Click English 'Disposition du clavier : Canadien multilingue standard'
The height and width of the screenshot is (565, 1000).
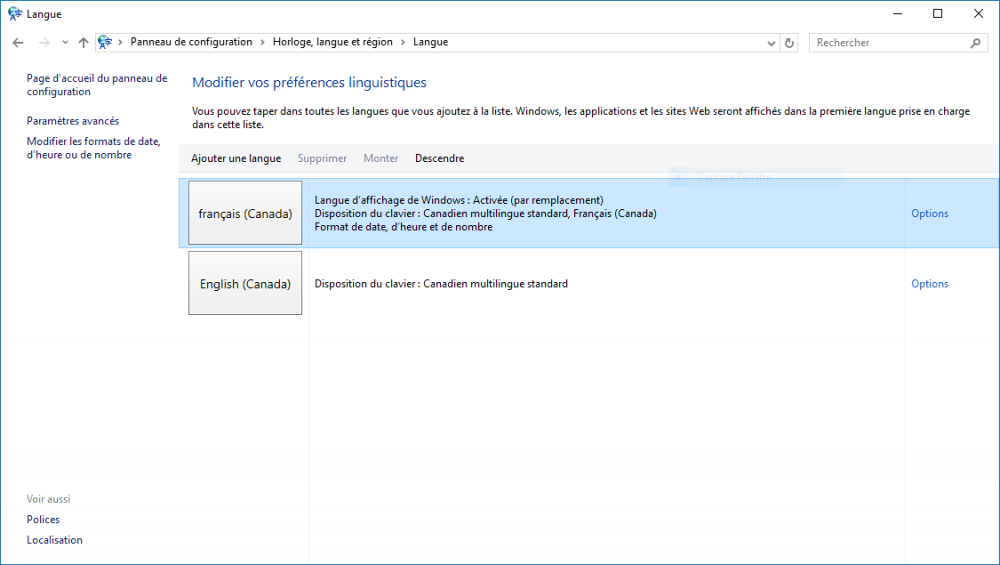[441, 284]
